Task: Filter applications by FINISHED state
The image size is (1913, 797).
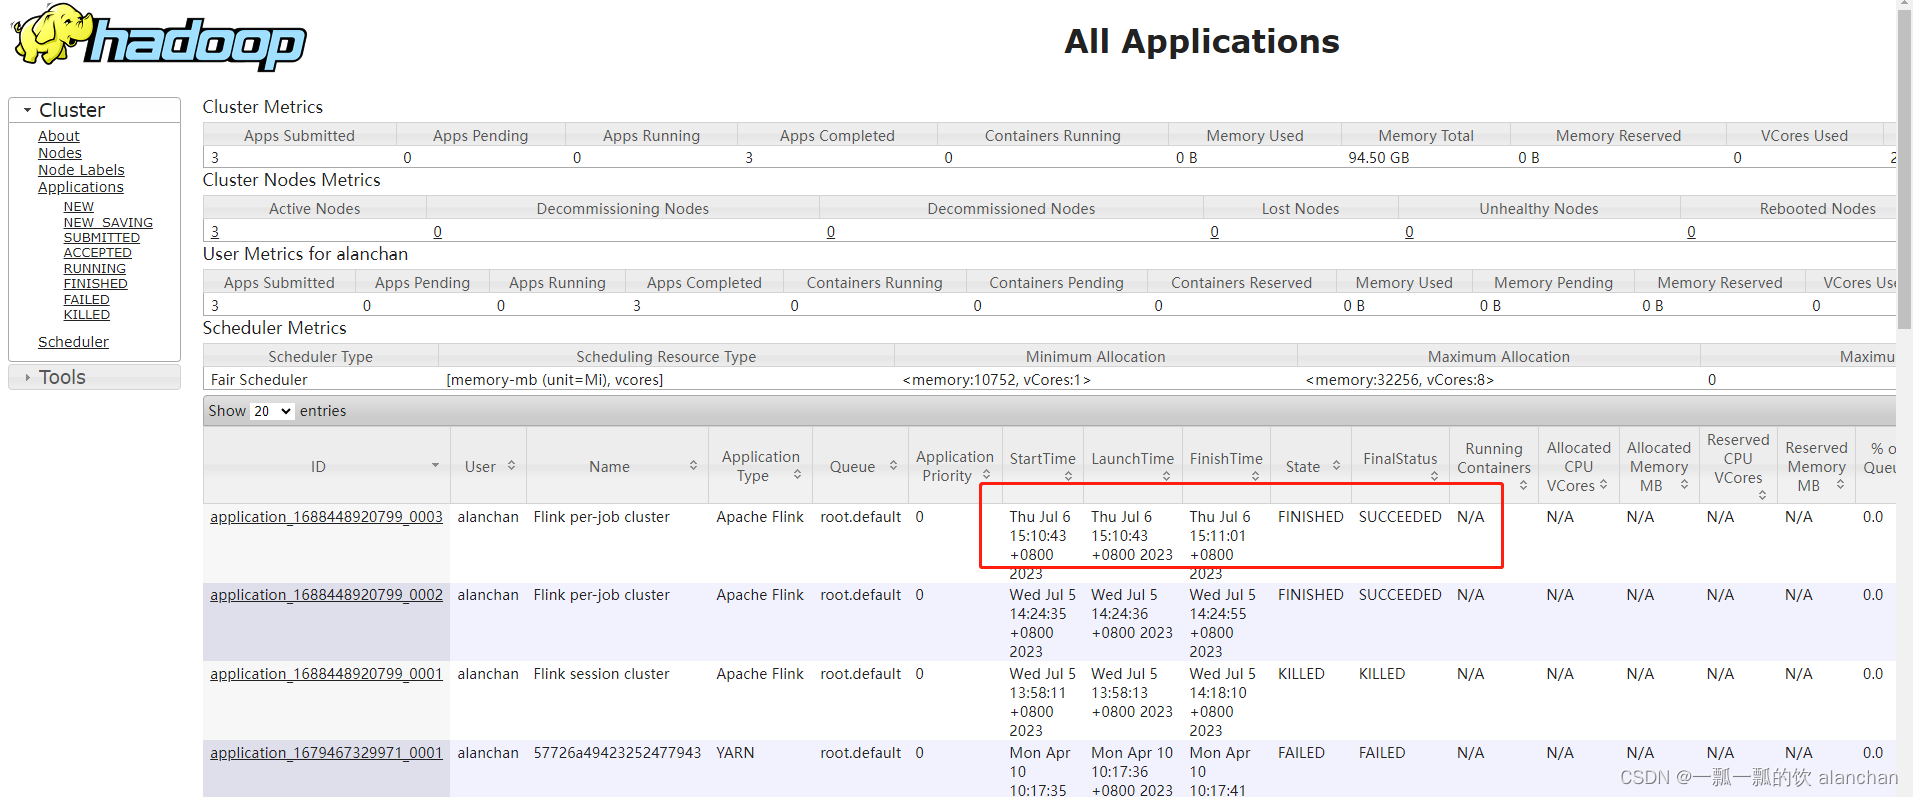Action: pos(96,284)
